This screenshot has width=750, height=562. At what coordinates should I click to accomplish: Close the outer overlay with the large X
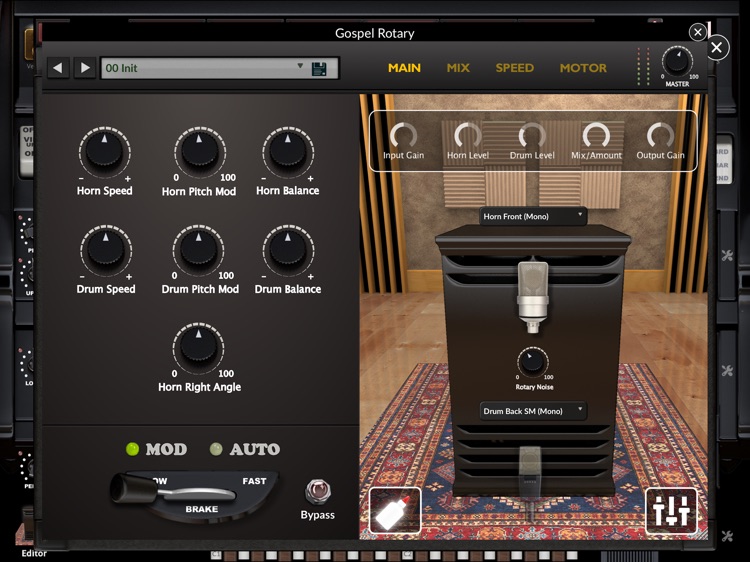click(x=717, y=47)
